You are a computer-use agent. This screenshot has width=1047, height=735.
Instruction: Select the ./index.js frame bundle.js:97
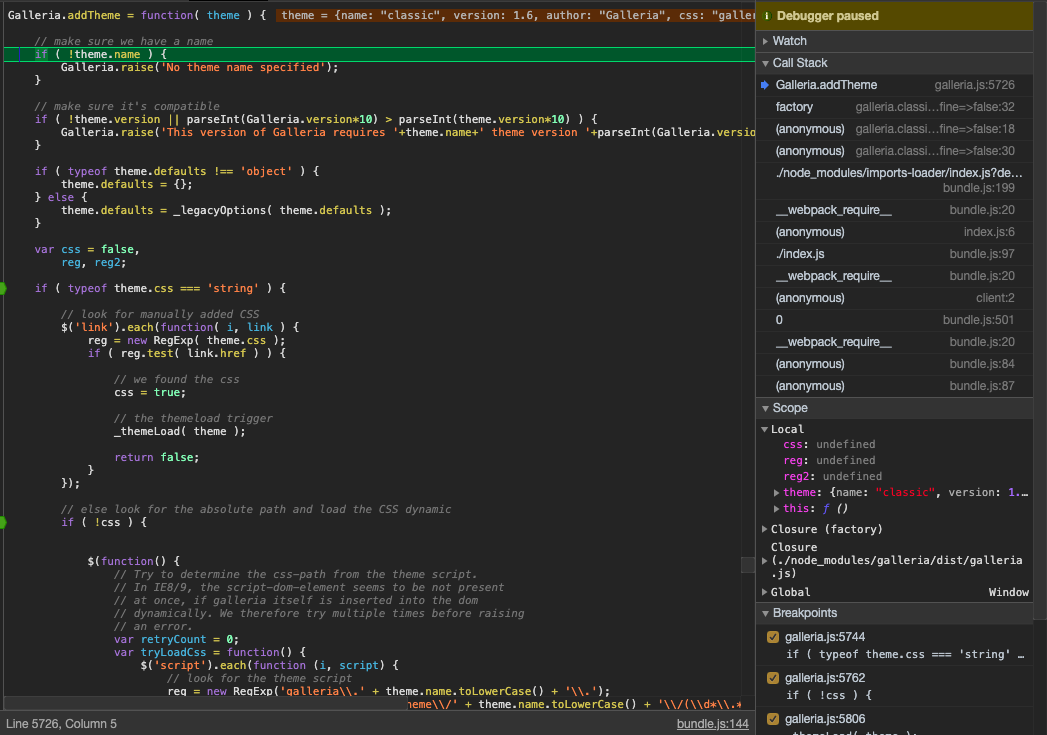coord(895,254)
